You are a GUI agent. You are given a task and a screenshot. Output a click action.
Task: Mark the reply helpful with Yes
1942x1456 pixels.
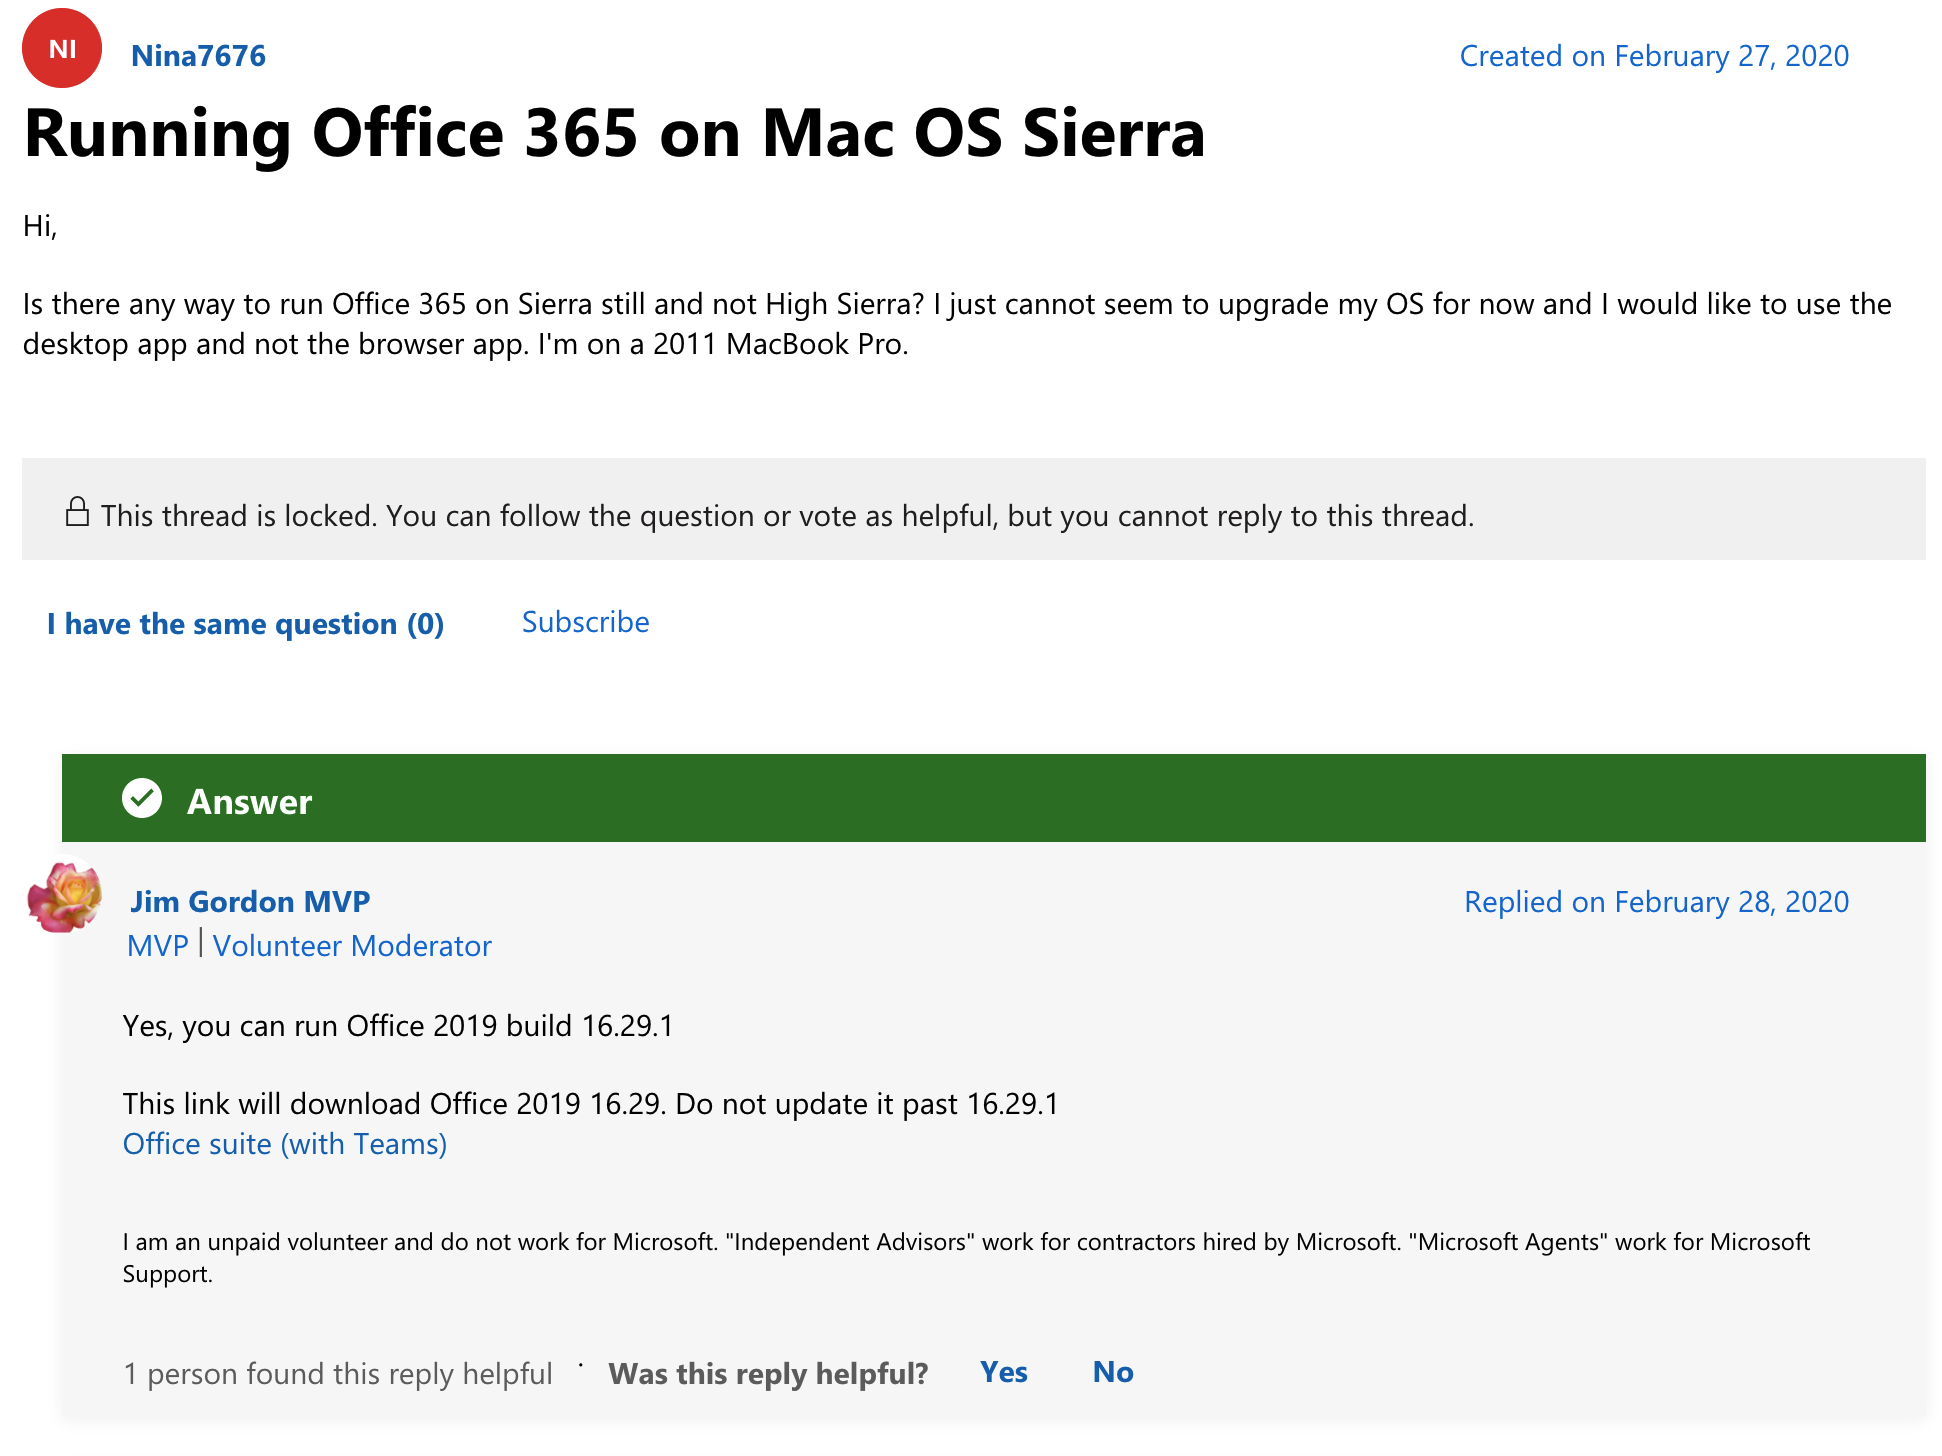[1004, 1372]
